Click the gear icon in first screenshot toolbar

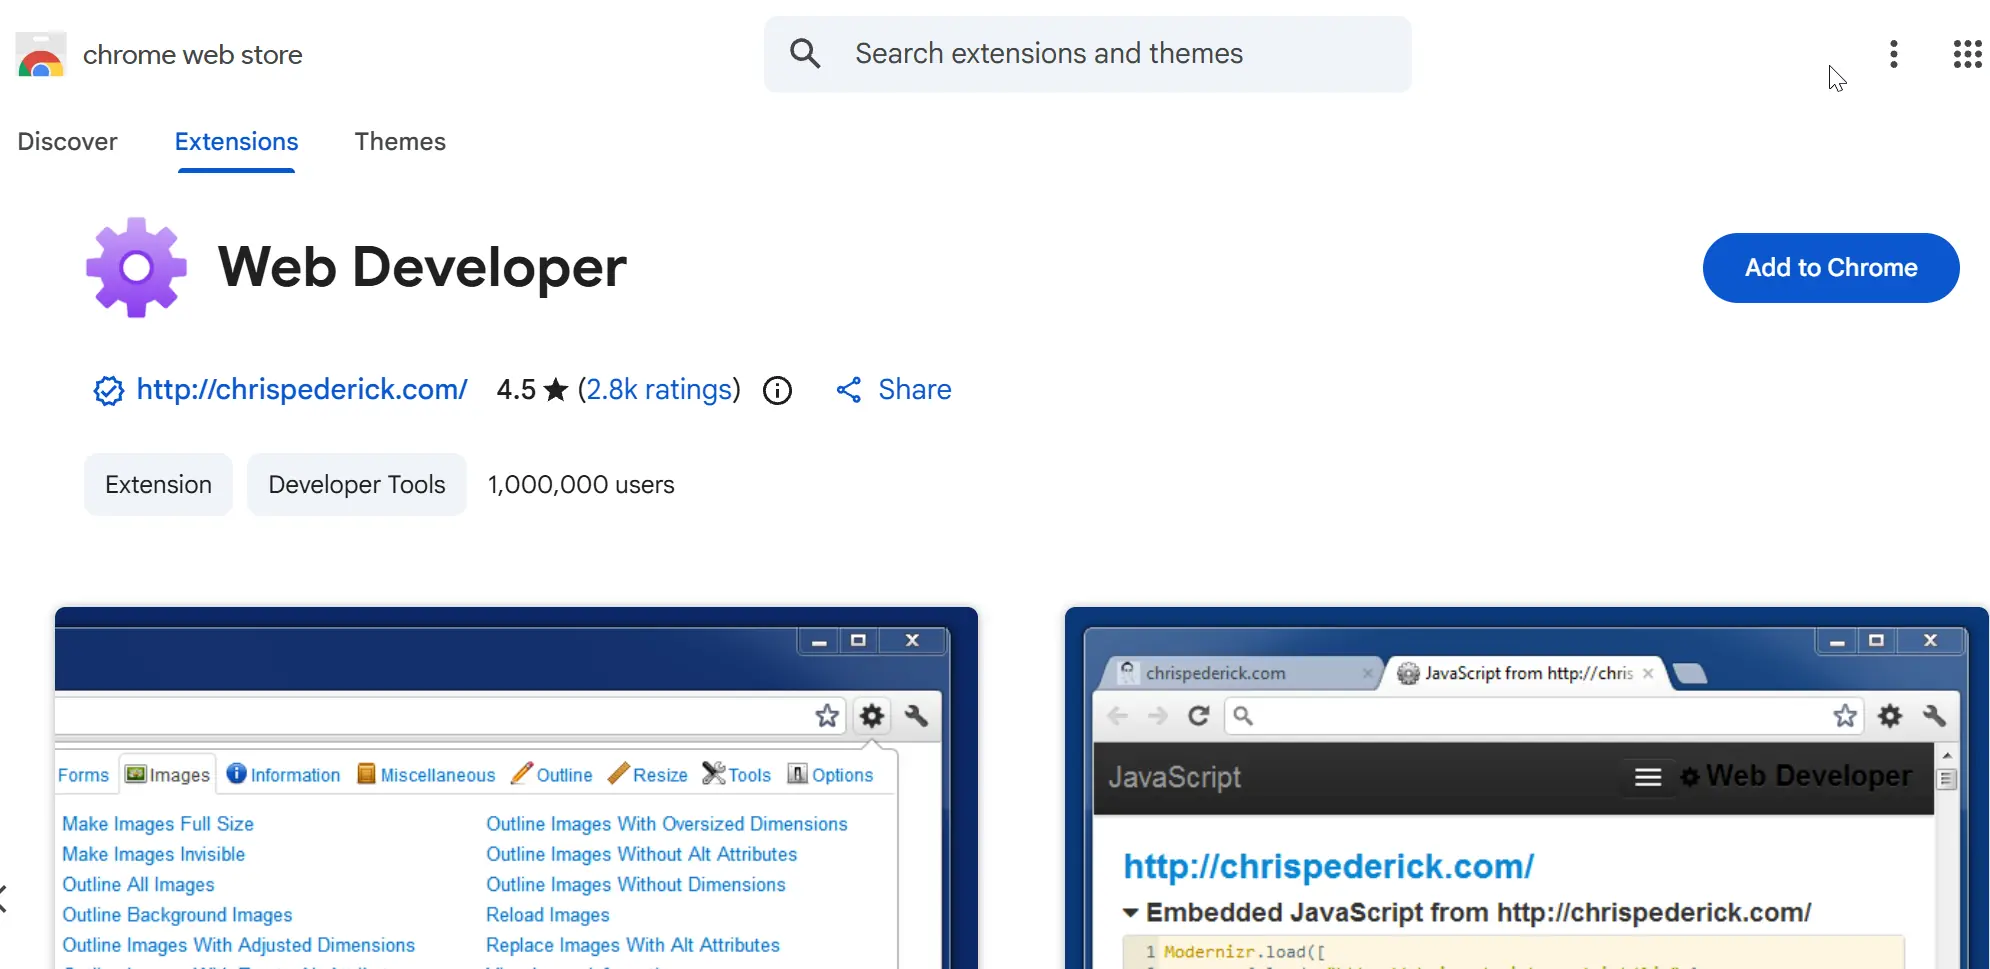(x=872, y=716)
